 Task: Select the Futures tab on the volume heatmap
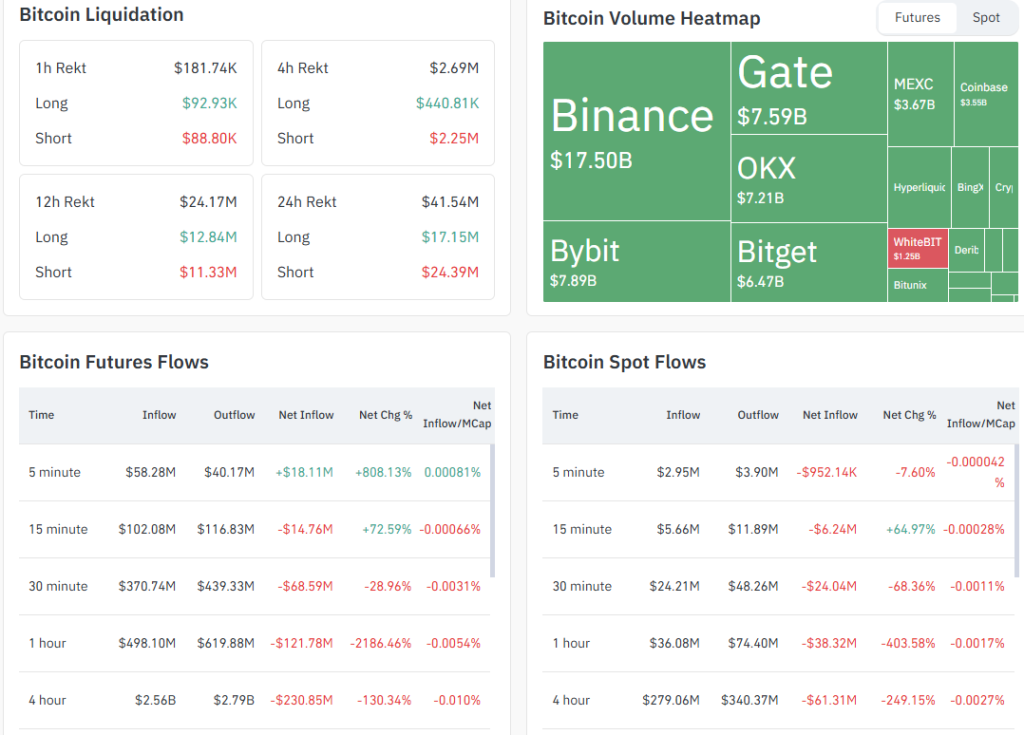coord(917,17)
